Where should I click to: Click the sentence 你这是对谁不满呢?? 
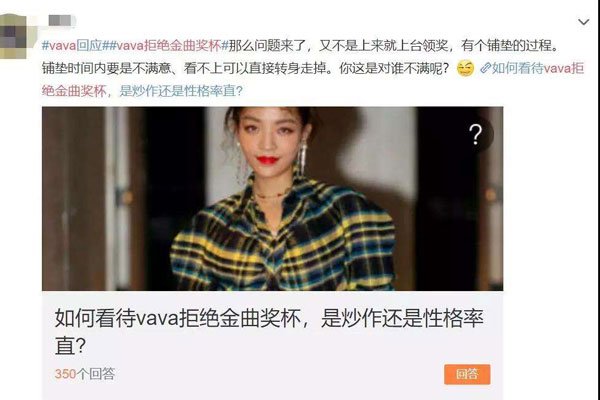(x=395, y=69)
